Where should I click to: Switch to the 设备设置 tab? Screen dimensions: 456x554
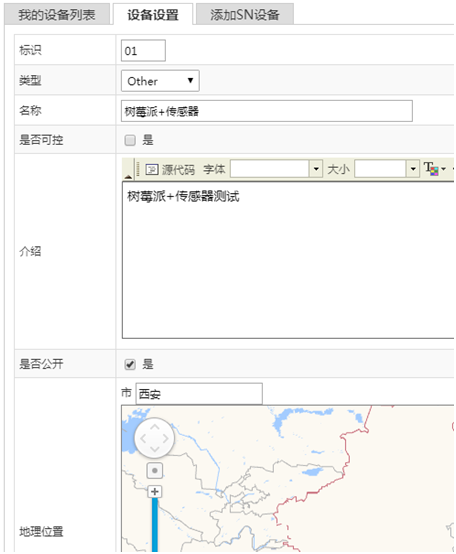pyautogui.click(x=153, y=14)
